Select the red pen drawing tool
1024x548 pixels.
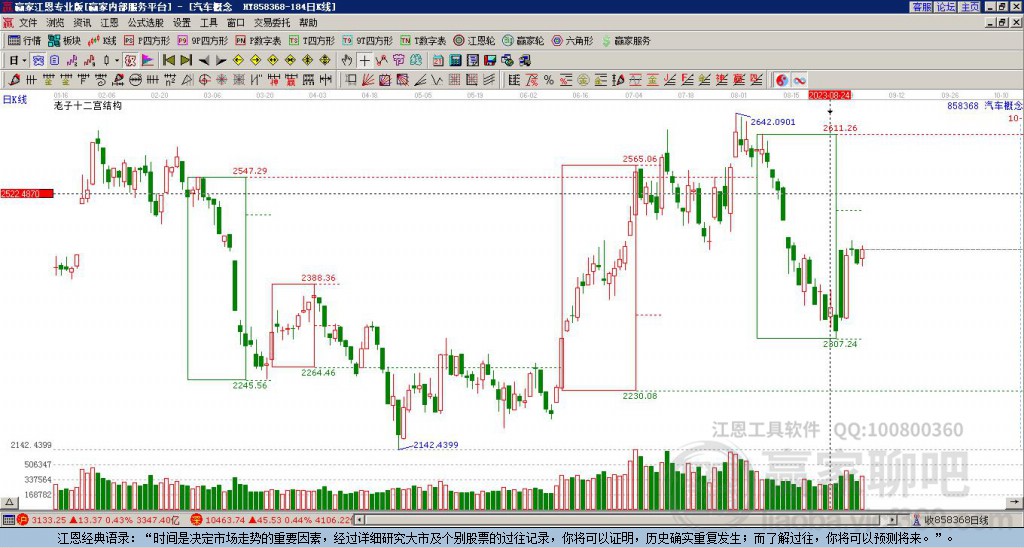[x=14, y=80]
